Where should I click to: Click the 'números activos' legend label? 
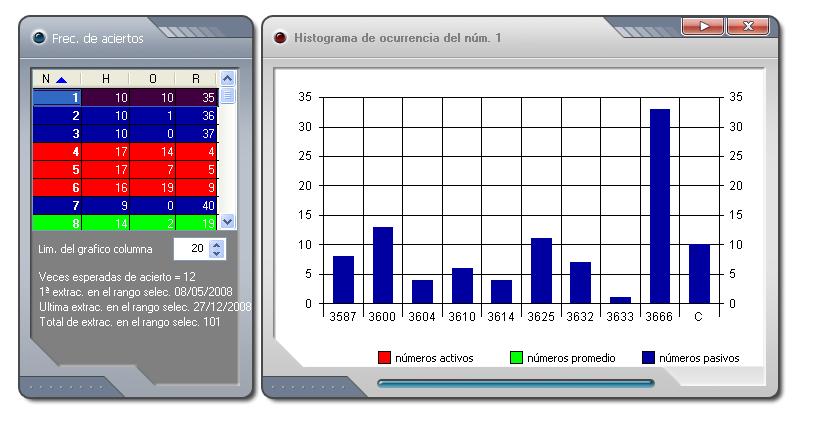434,358
